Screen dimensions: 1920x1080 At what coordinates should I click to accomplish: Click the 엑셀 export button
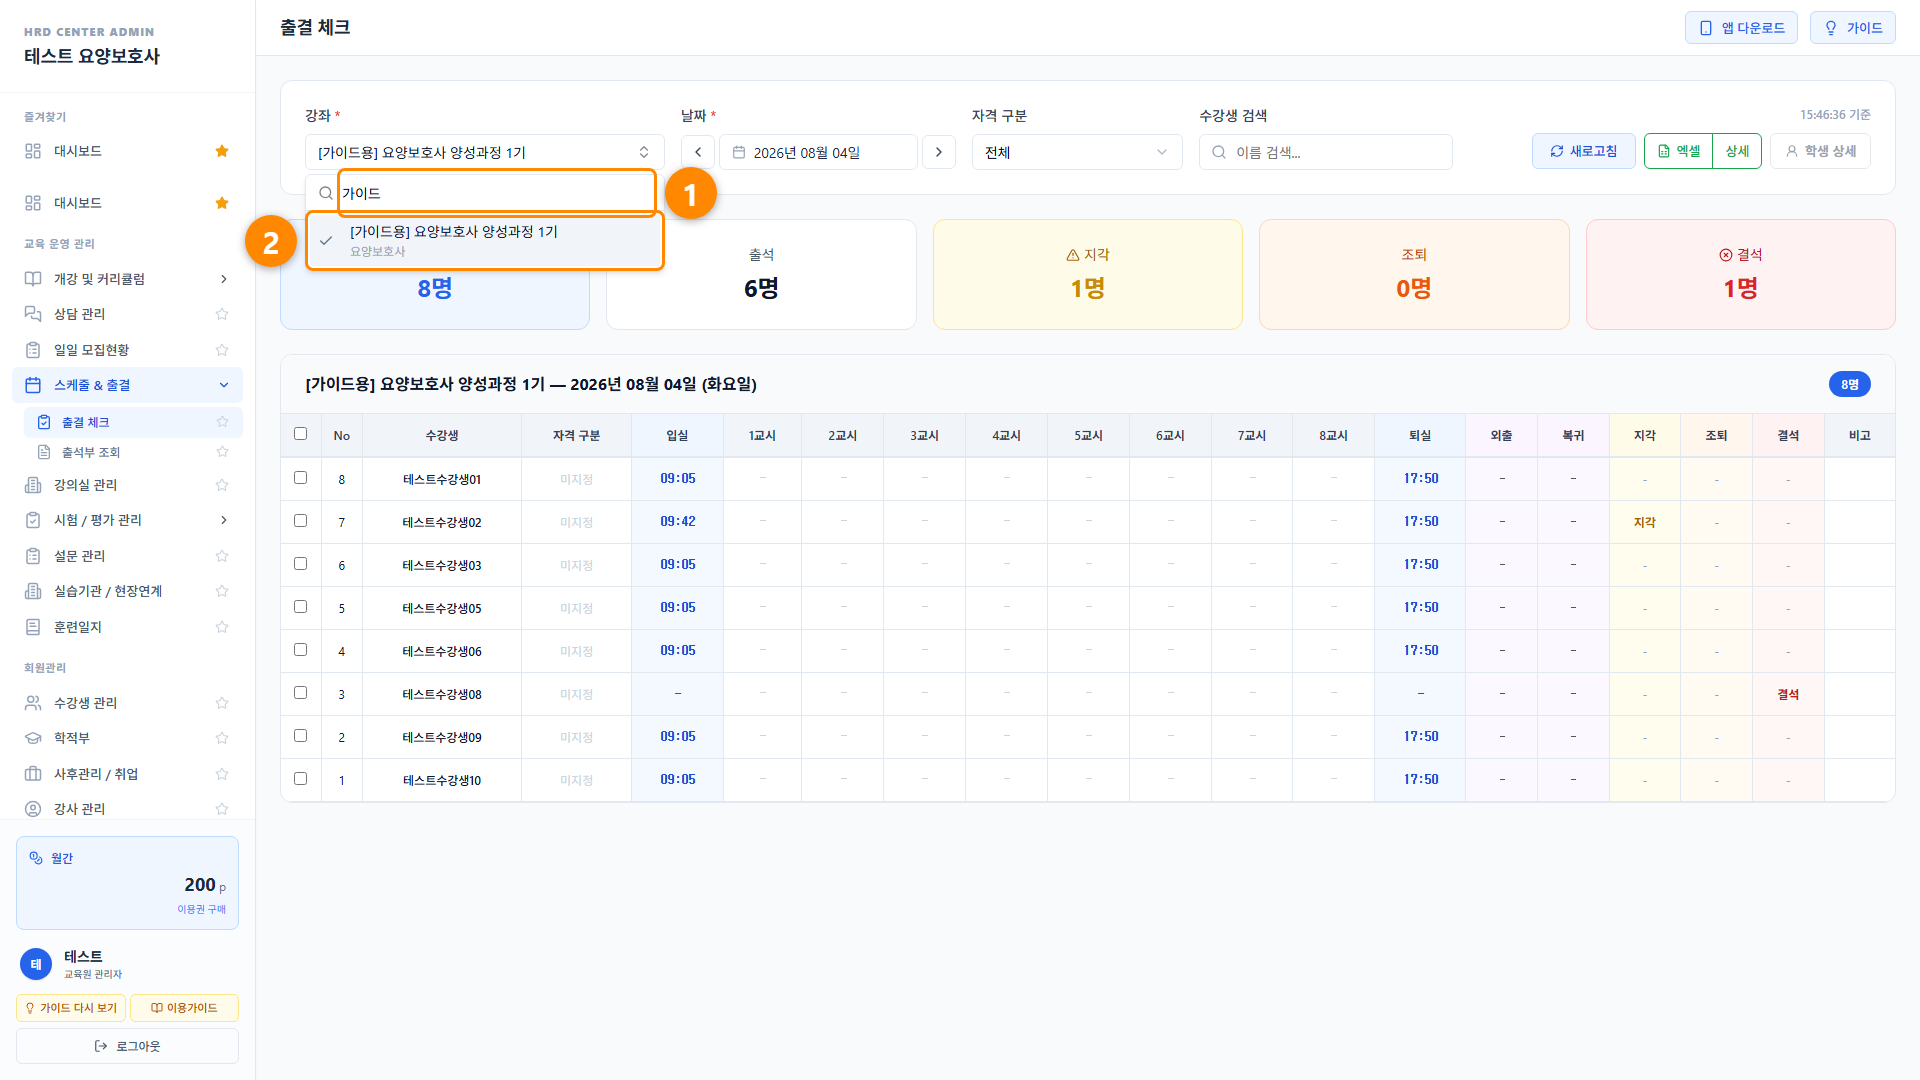pos(1679,151)
